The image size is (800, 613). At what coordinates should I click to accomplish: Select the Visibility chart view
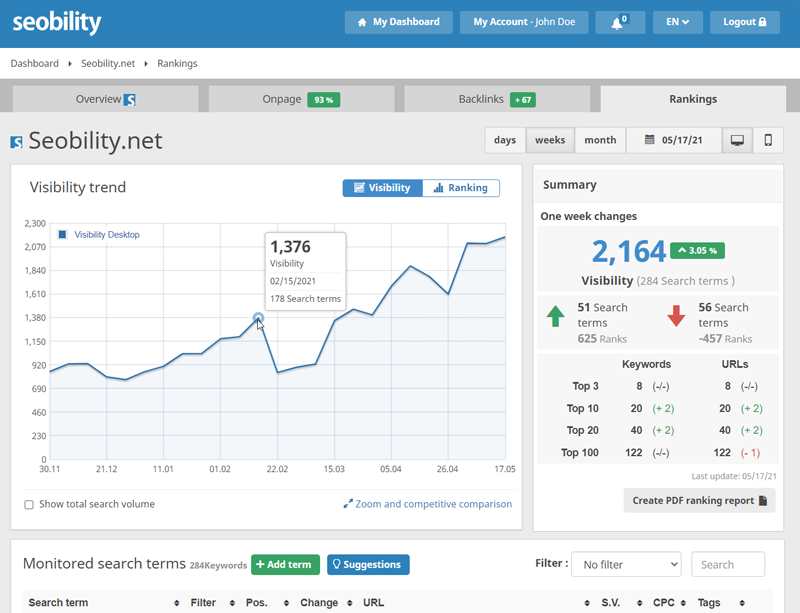click(x=381, y=188)
